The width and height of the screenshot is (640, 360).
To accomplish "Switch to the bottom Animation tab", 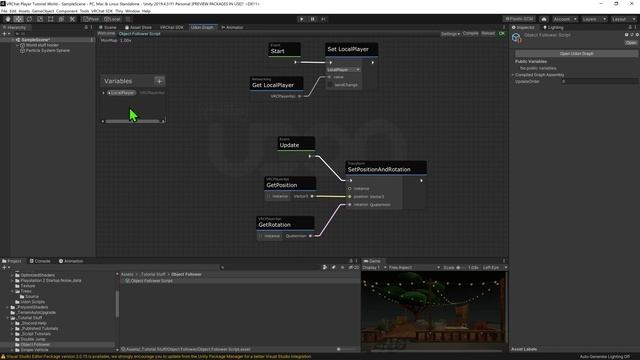I will point(71,261).
